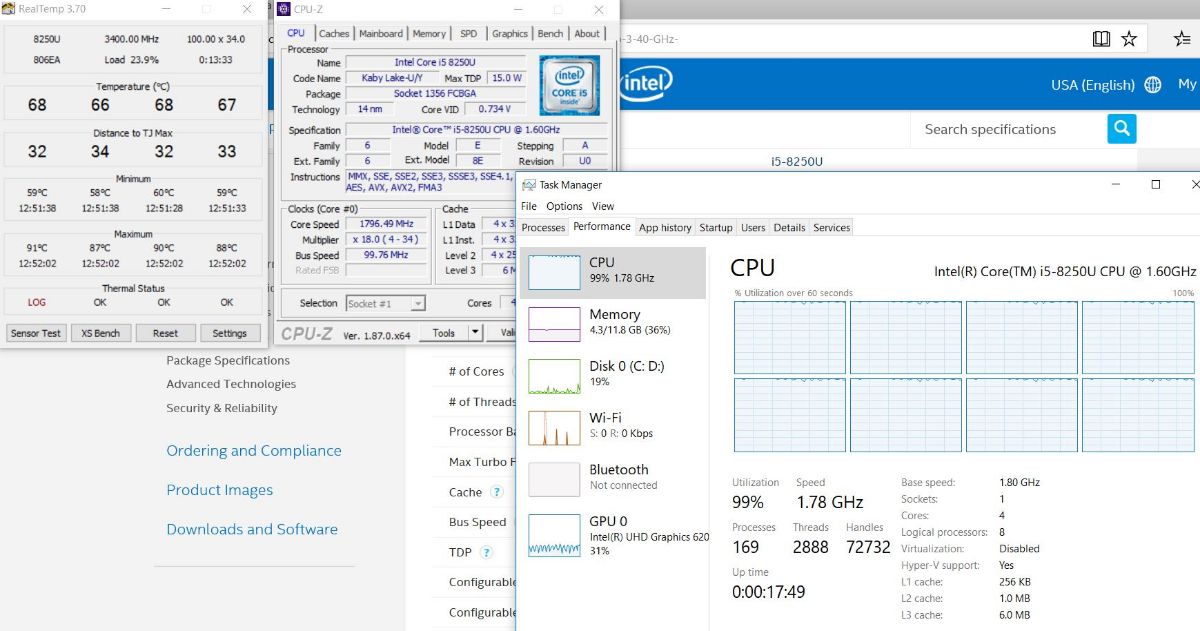
Task: Select the Memory graph in Task Manager sidebar
Action: click(x=554, y=324)
